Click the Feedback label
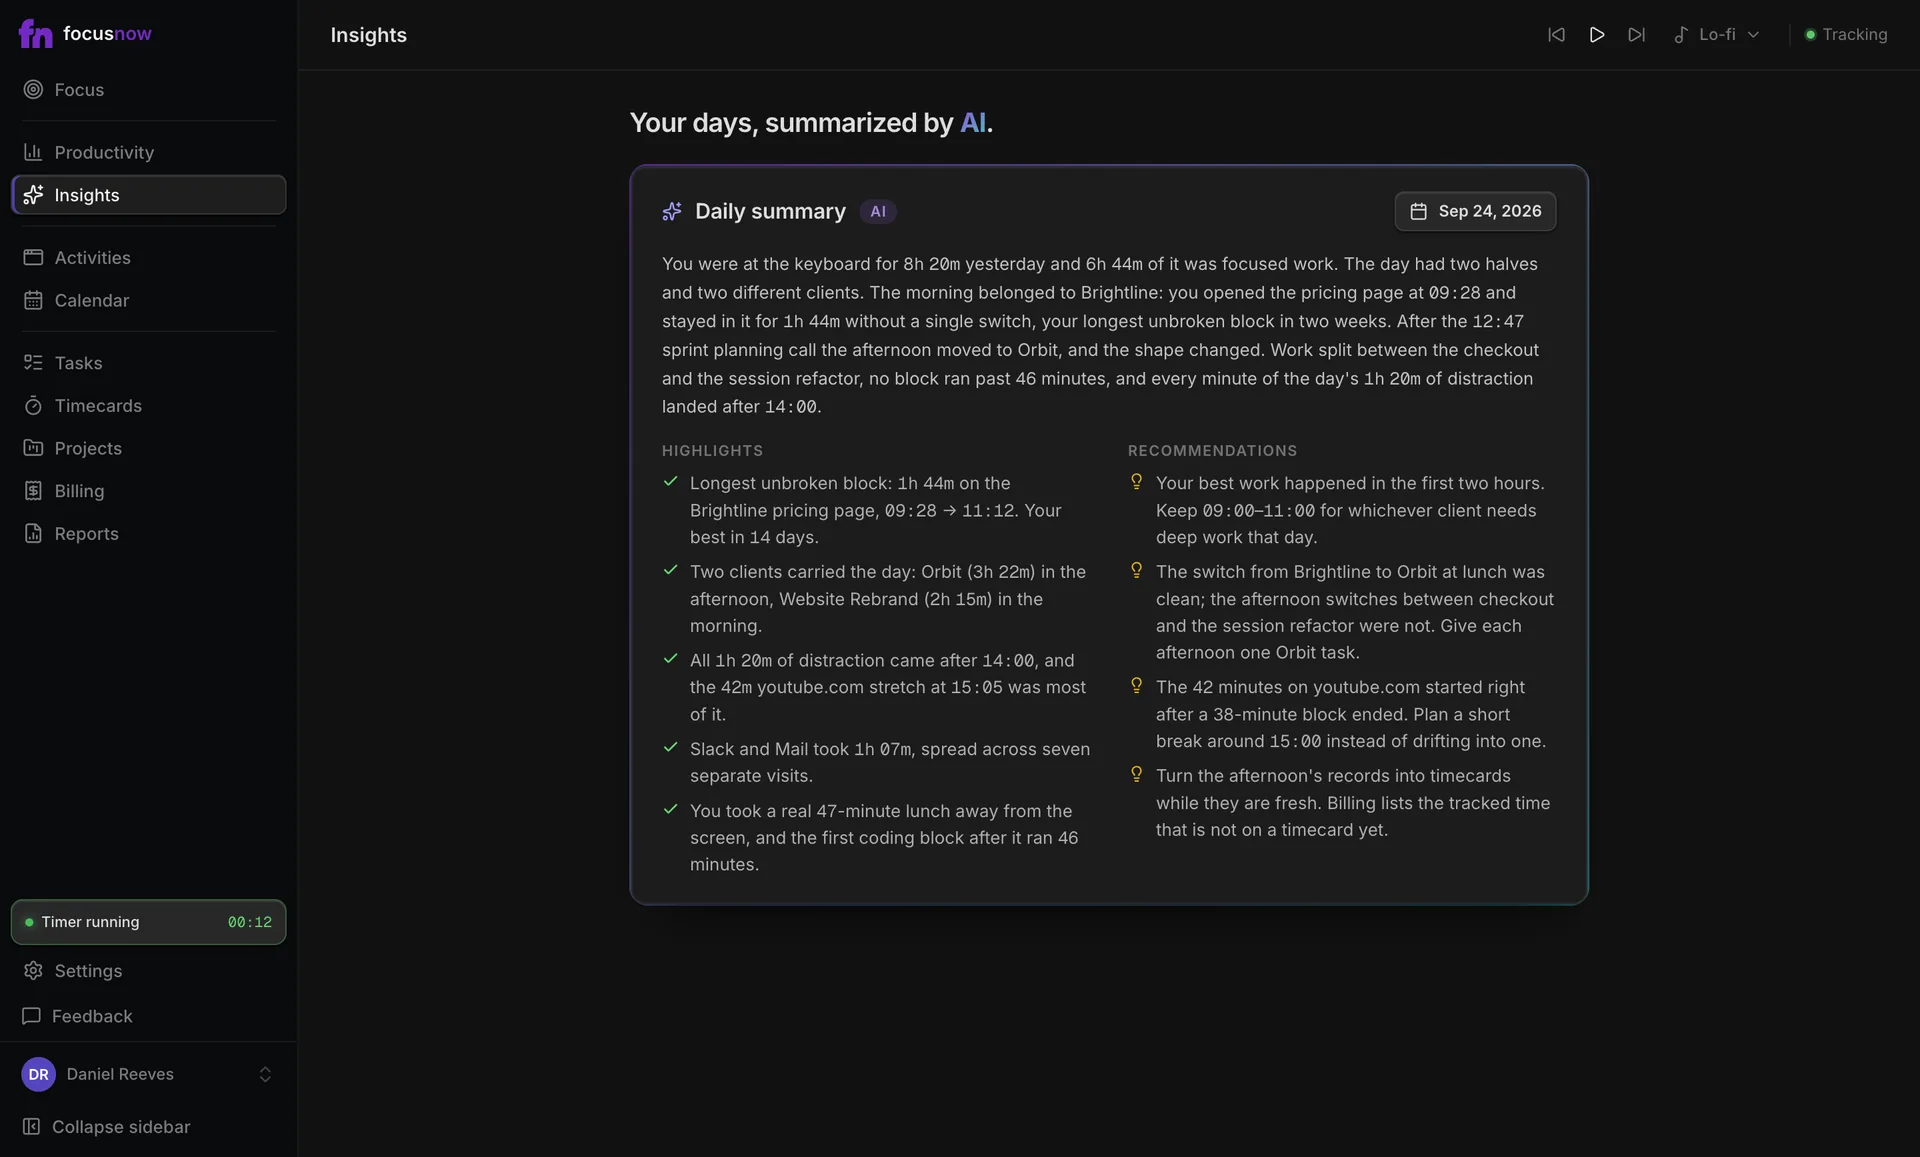1920x1157 pixels. [x=92, y=1016]
